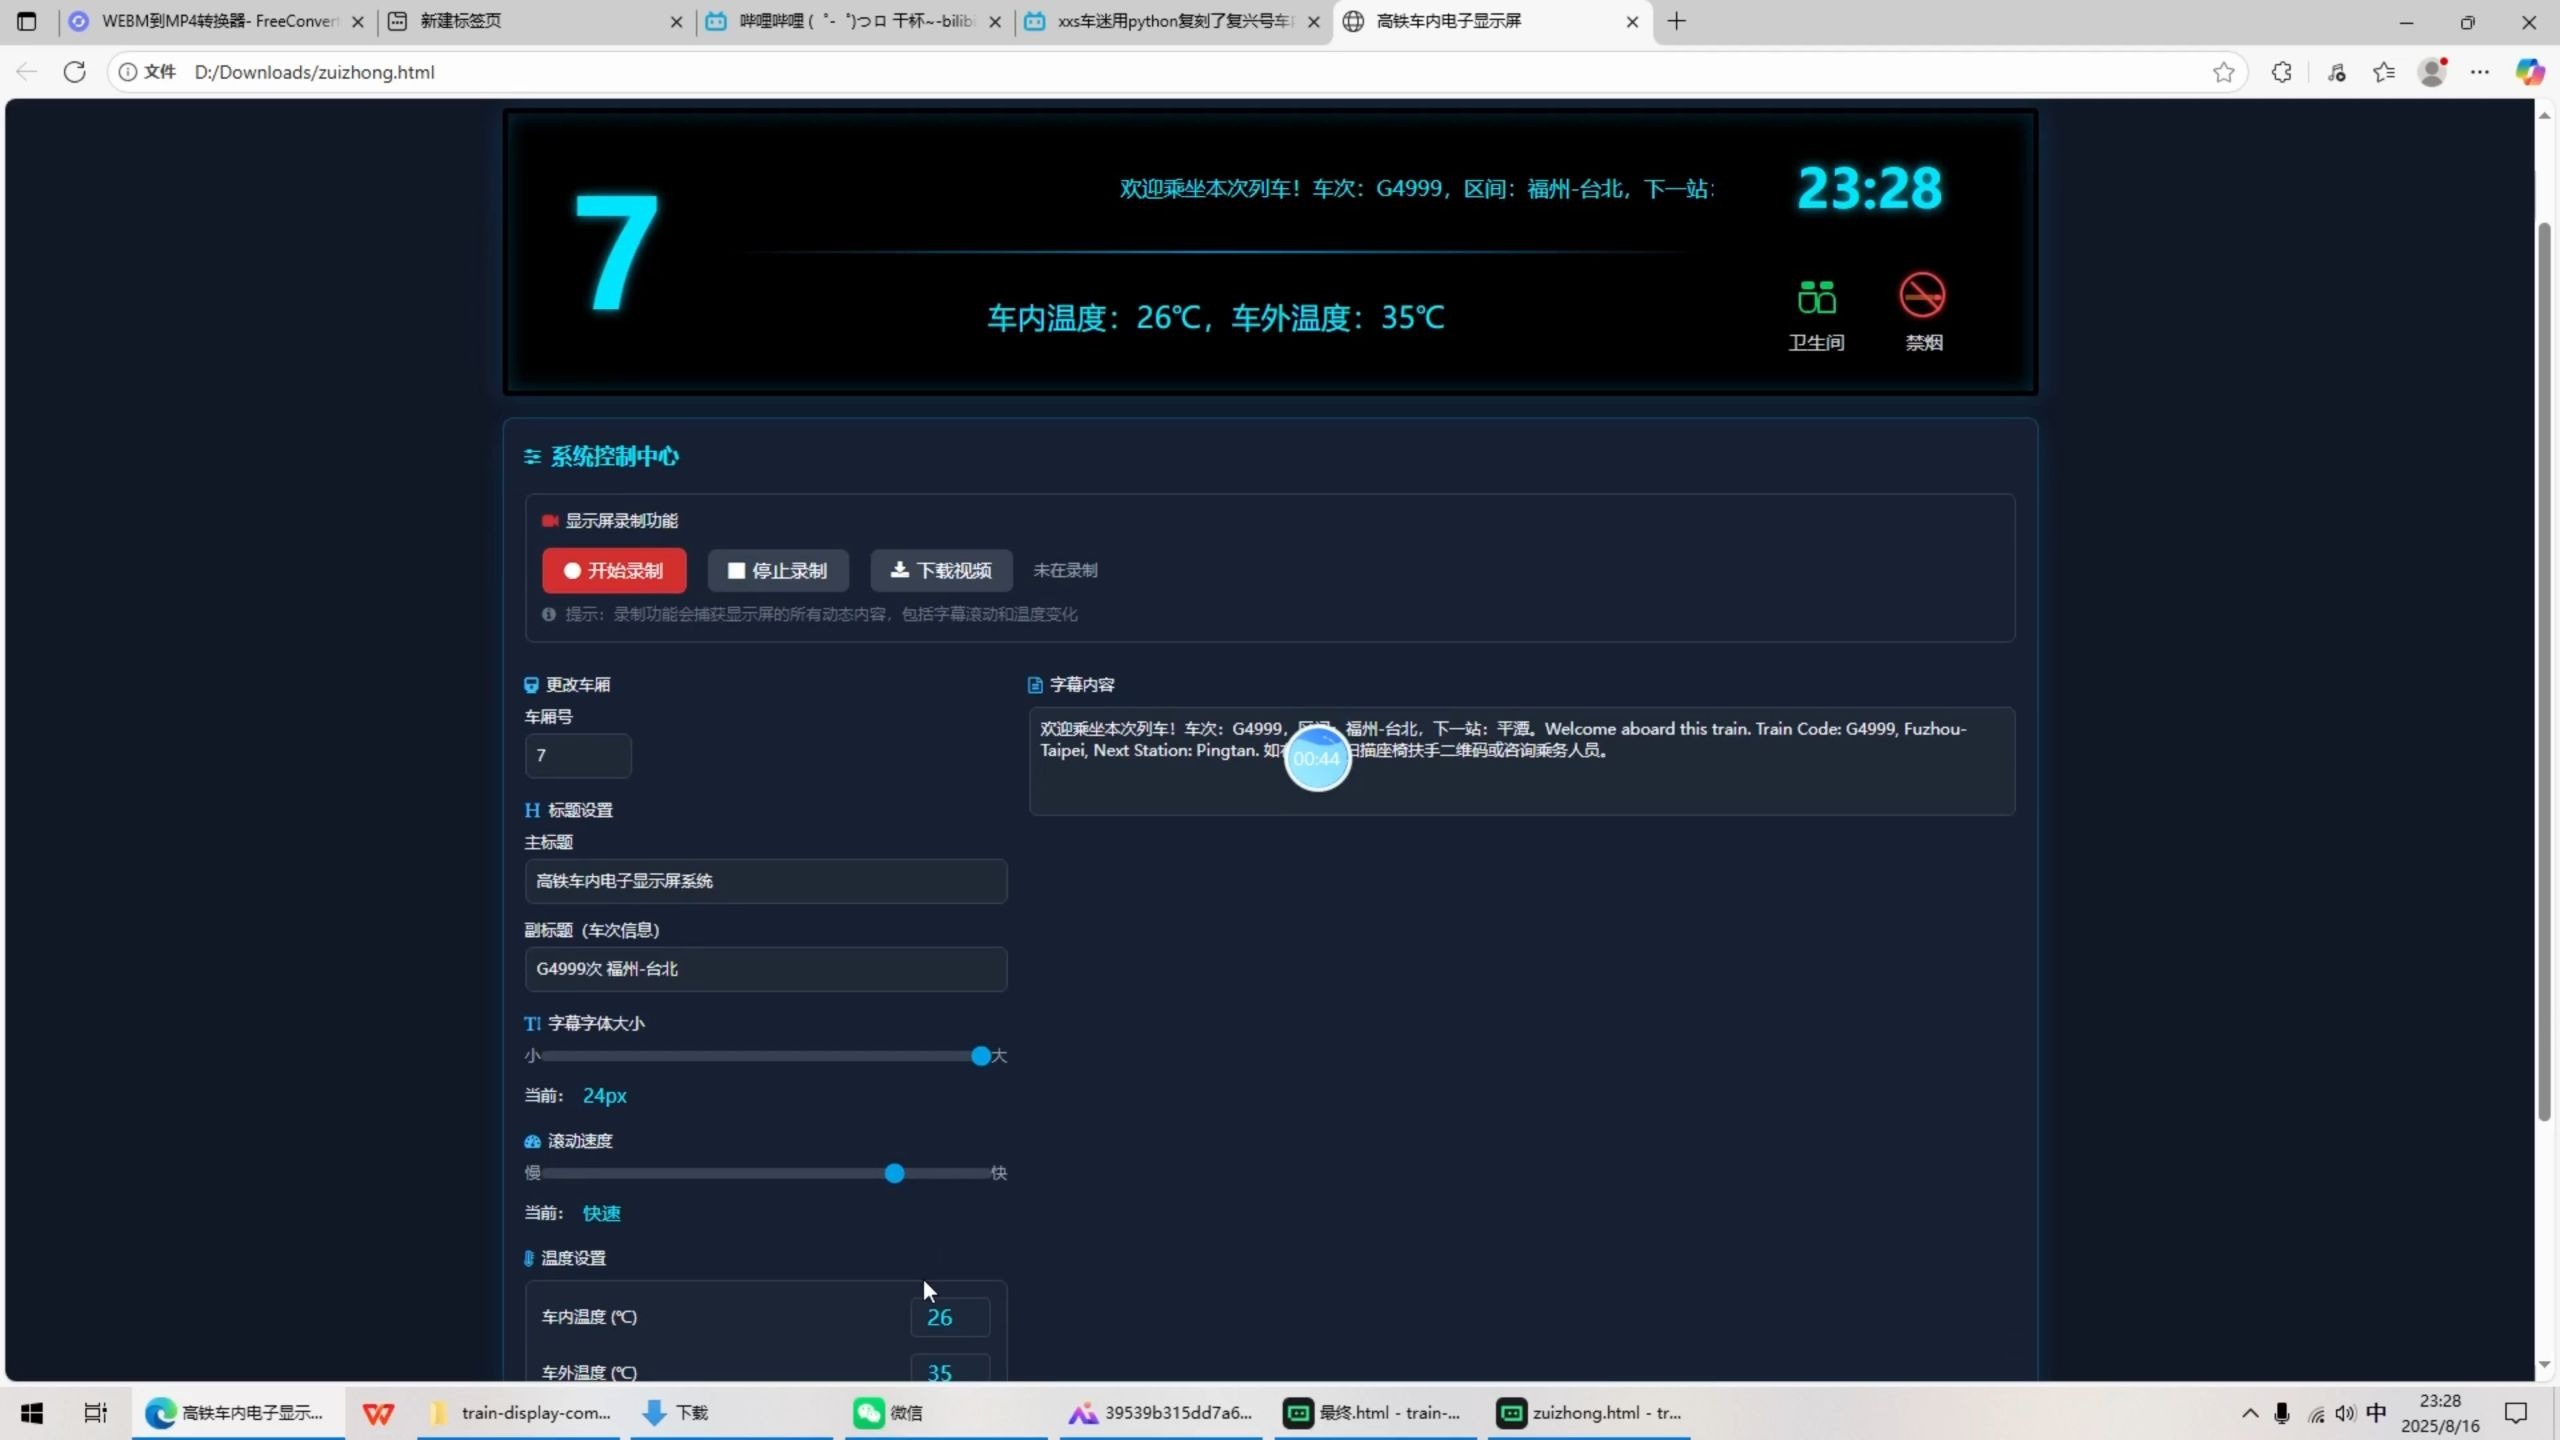The width and height of the screenshot is (2560, 1440).
Task: Click the 系统控制中心 sliders icon
Action: pos(532,457)
